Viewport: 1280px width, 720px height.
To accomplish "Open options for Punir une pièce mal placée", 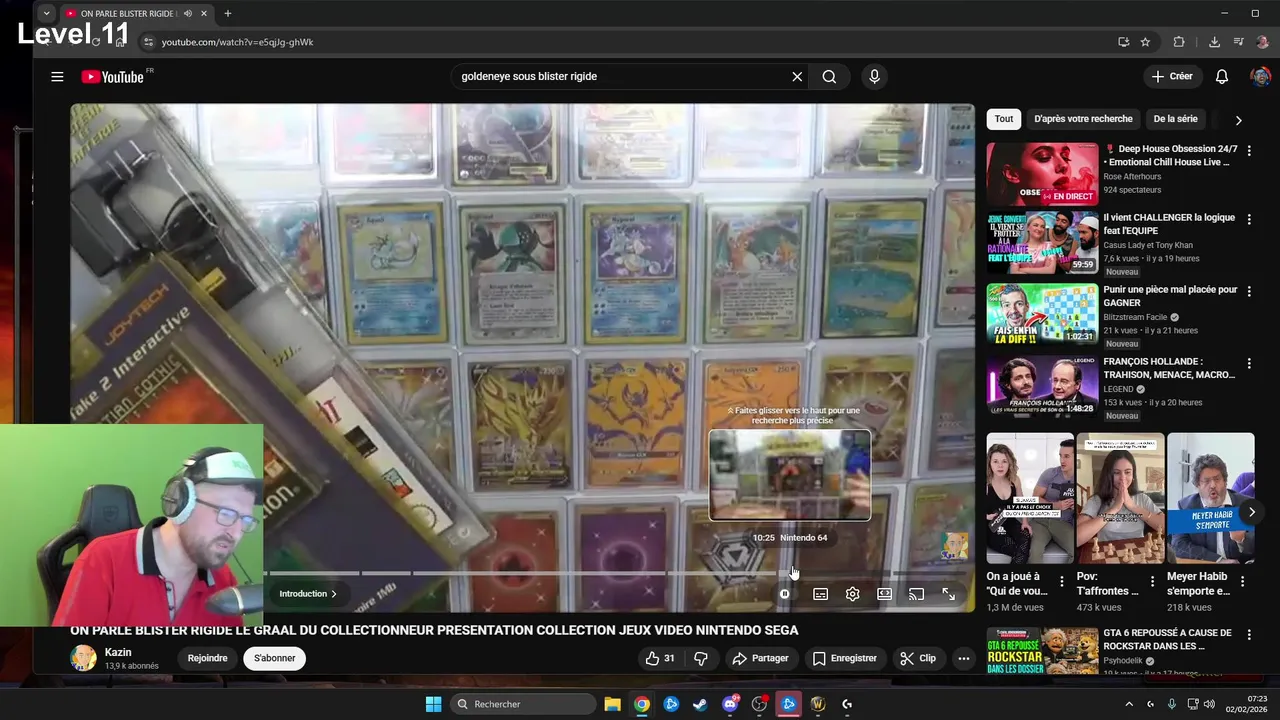I will click(x=1249, y=292).
